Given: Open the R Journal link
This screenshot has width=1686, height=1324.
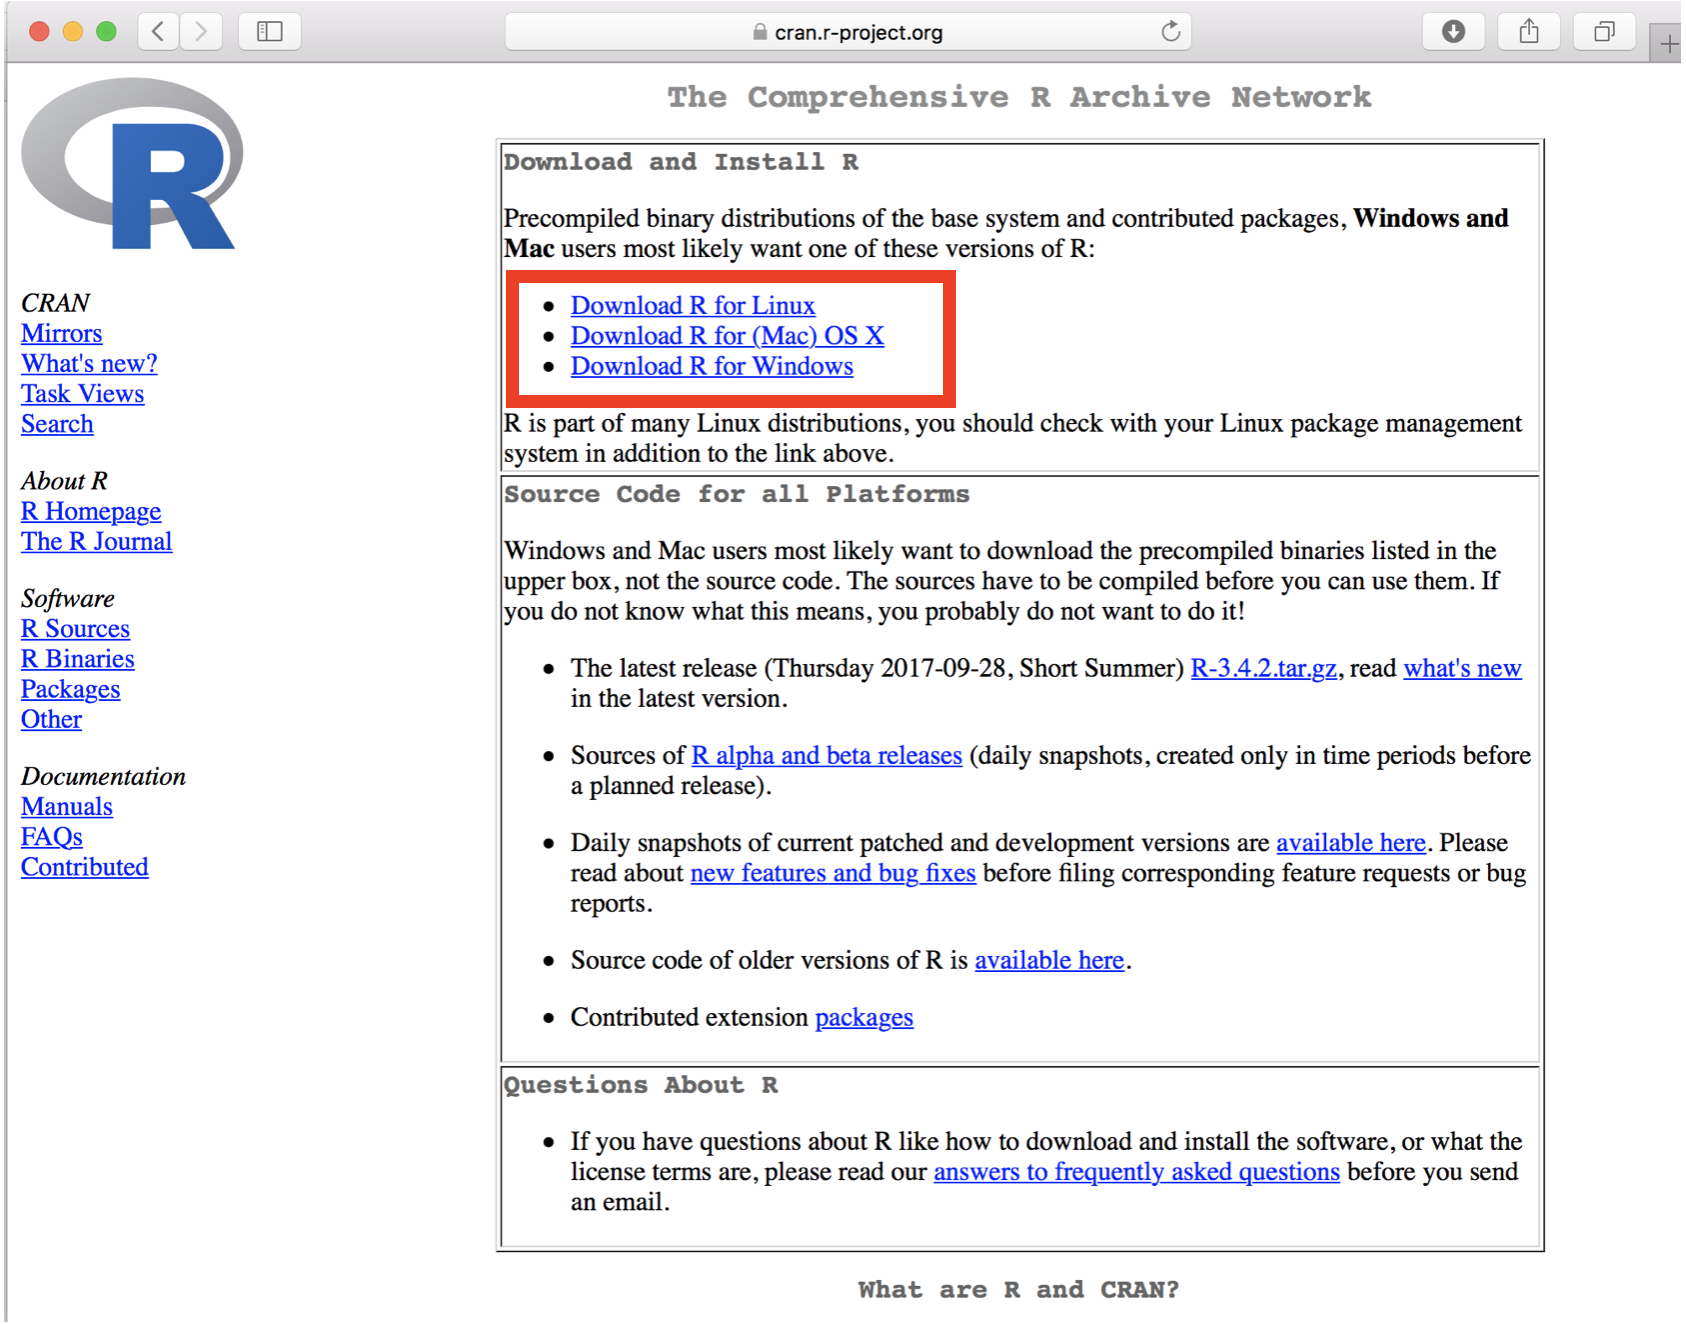Looking at the screenshot, I should (96, 542).
